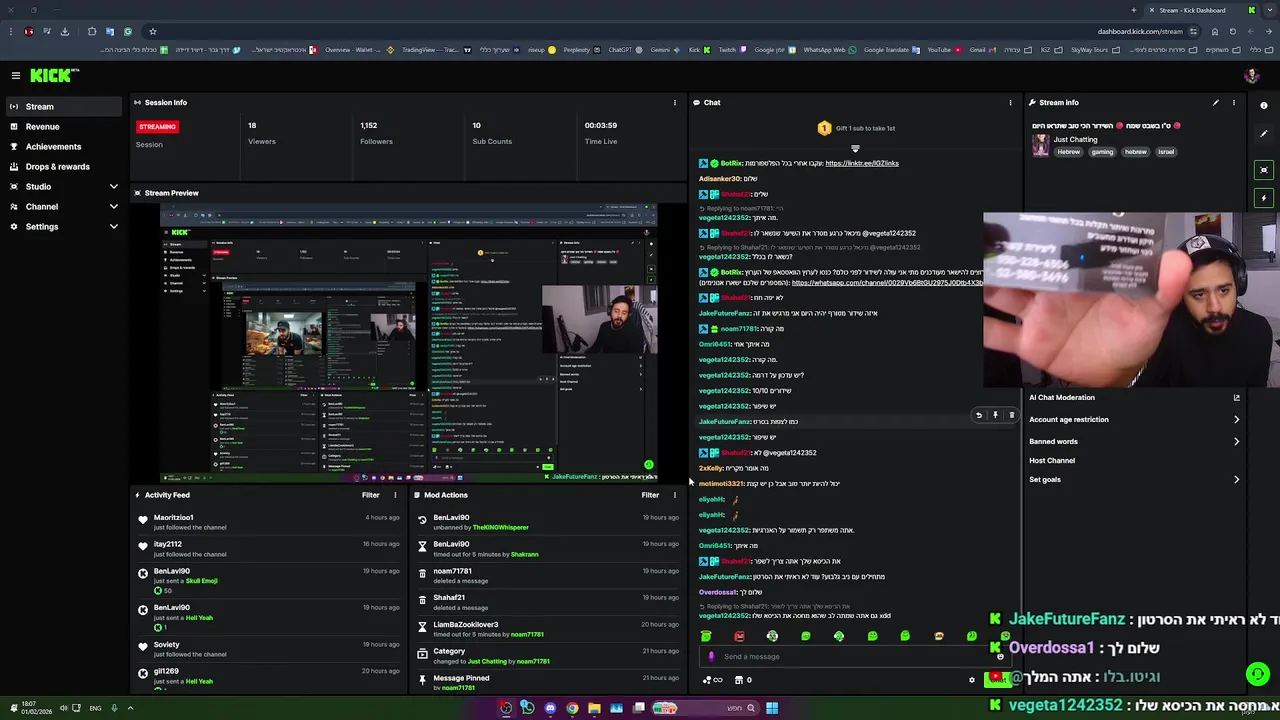Open Banned words chevron
Image resolution: width=1280 pixels, height=720 pixels.
1236,441
